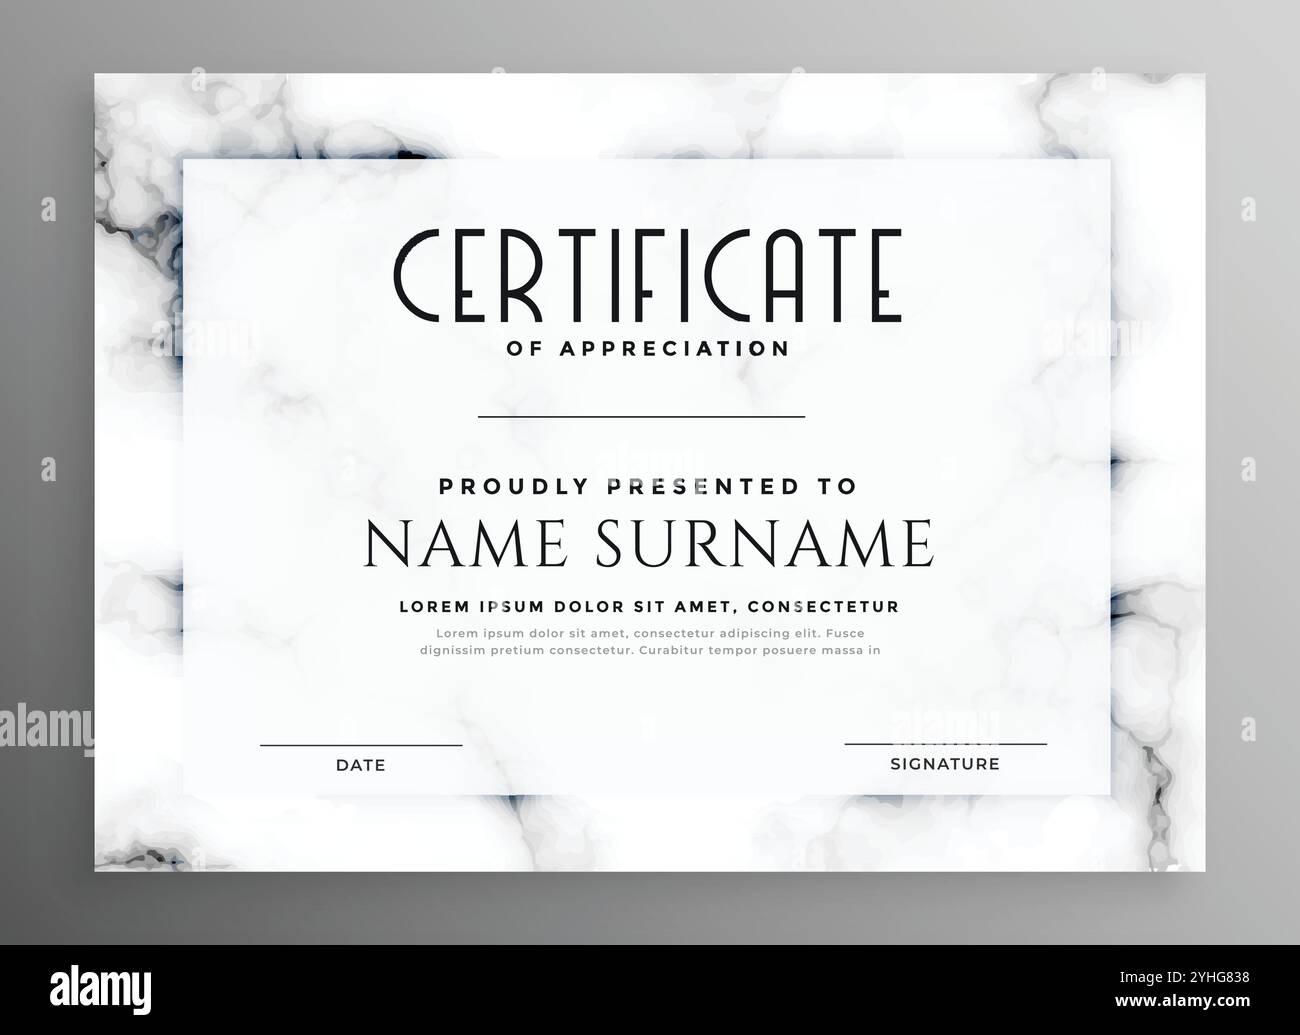Click the large CERTIFICATE title
Viewport: 1300px width, 1035px height.
click(x=647, y=276)
